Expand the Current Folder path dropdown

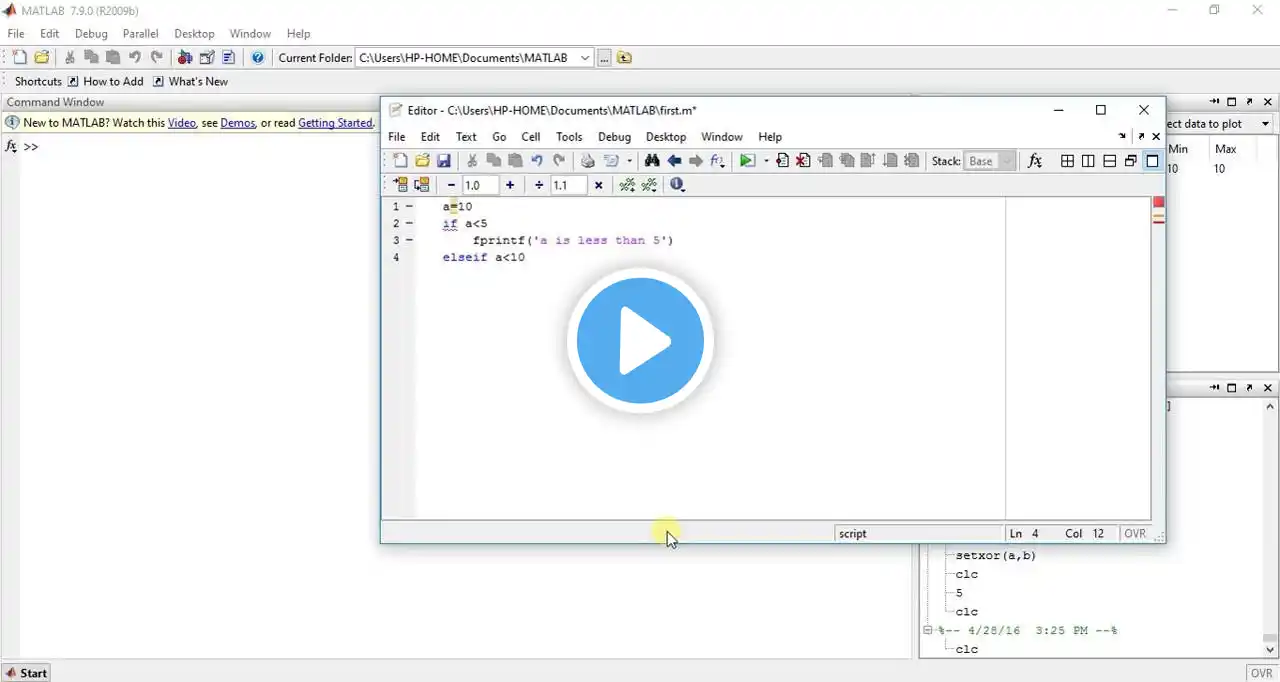coord(585,58)
